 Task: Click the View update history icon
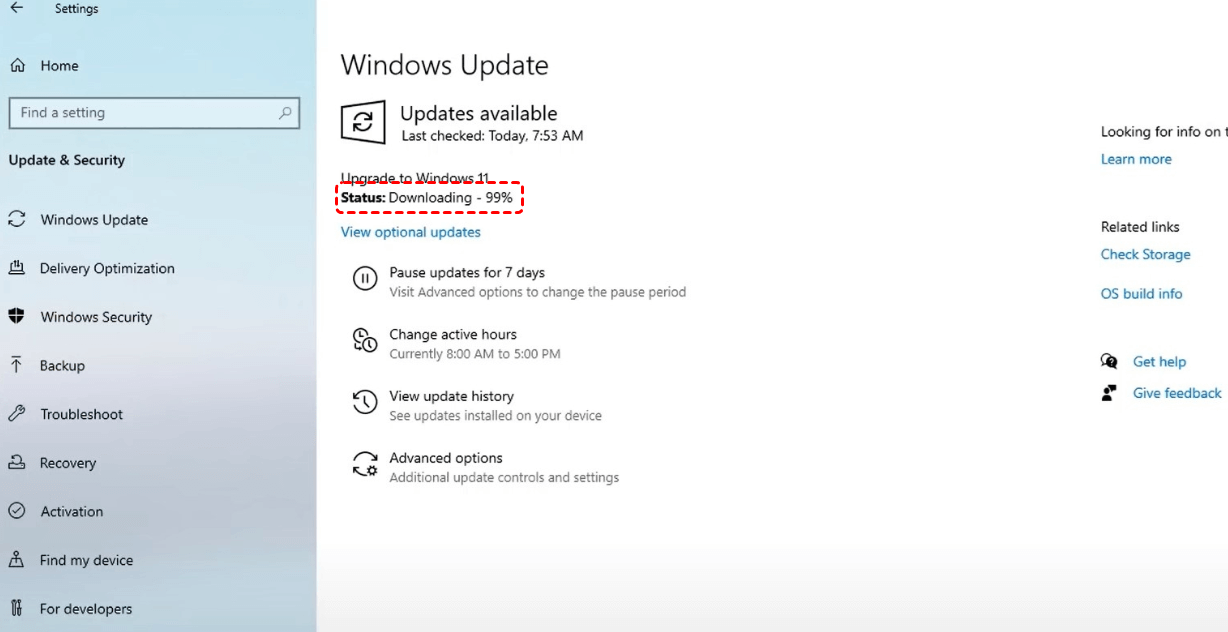(365, 403)
